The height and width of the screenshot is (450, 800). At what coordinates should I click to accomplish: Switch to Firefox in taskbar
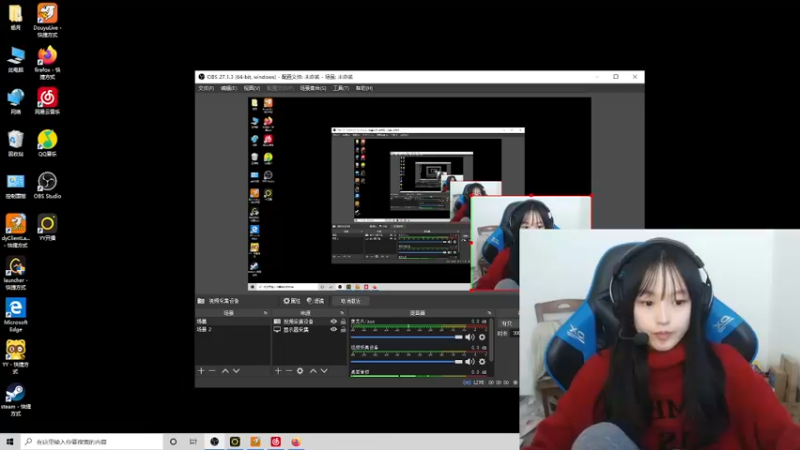[x=296, y=441]
